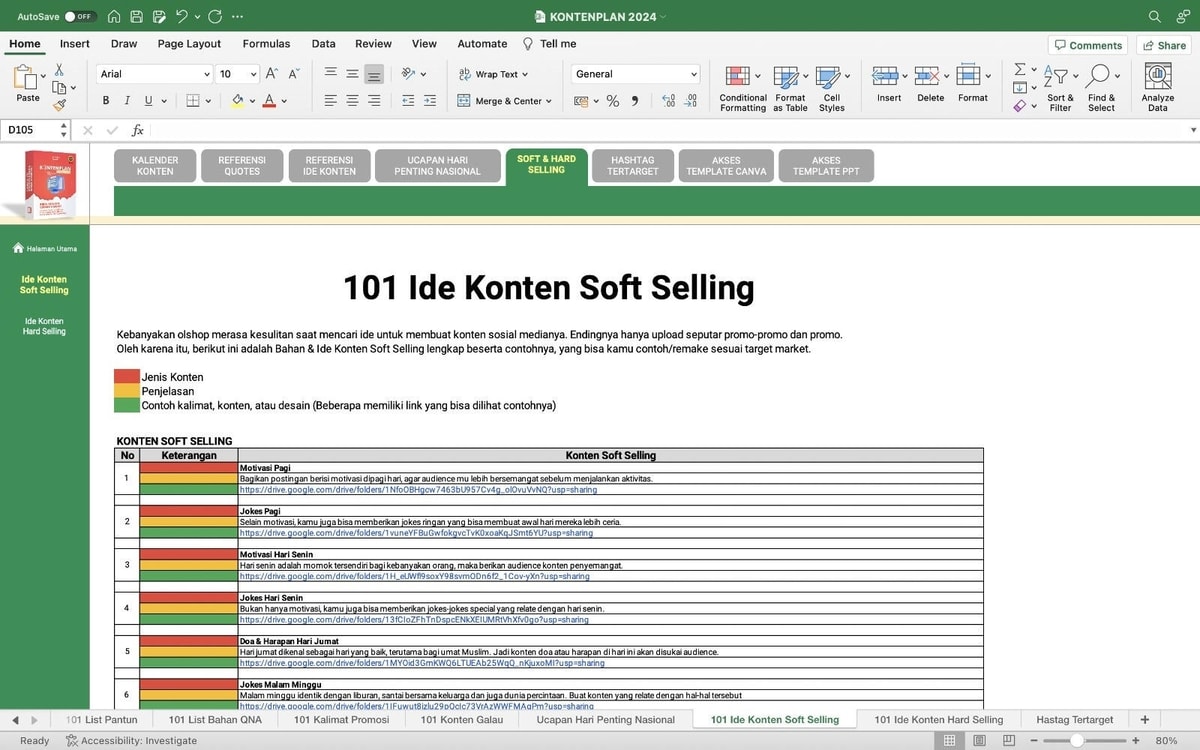Click the Format Painter brush icon

59,104
